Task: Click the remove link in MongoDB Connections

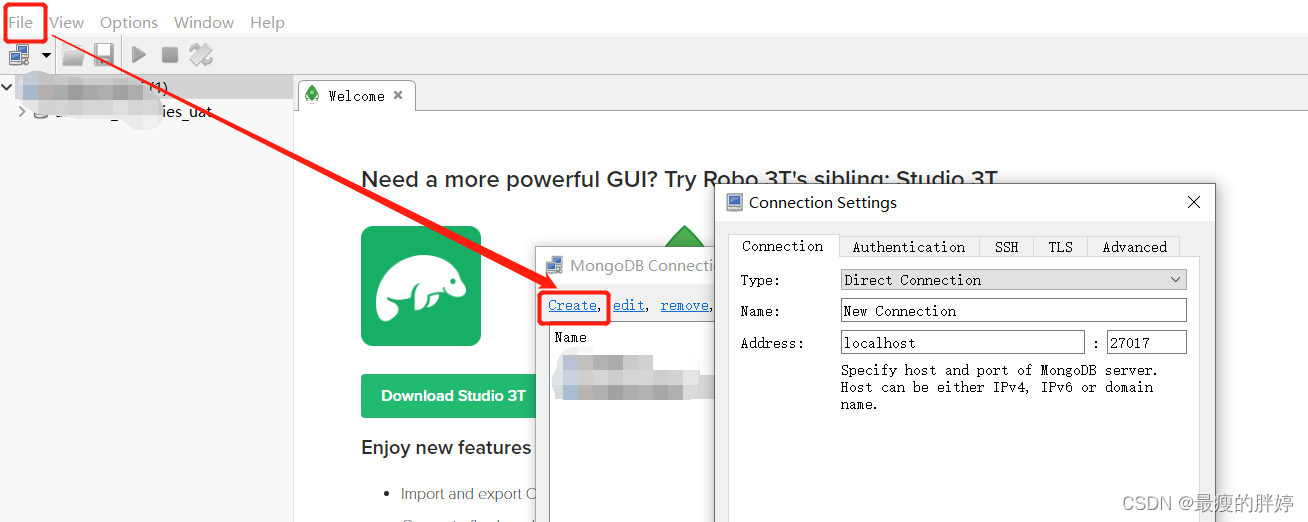Action: 685,305
